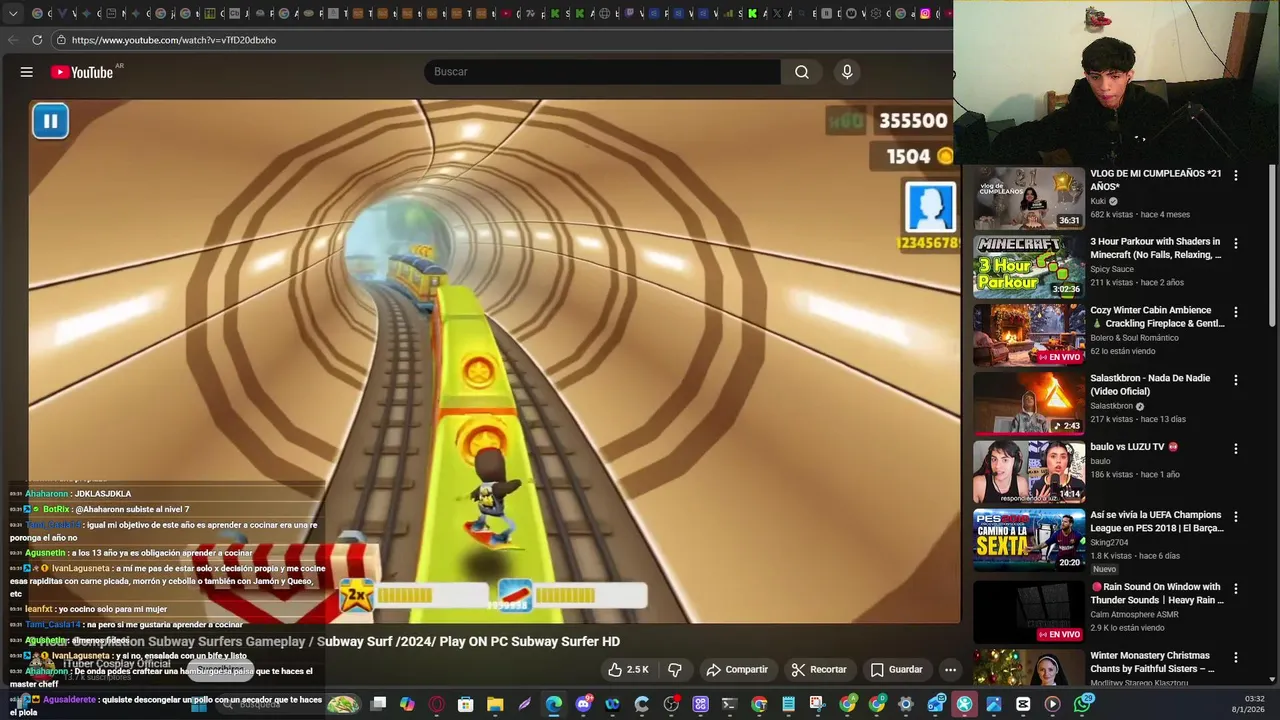
Task: Open title 'Salastkbron - Nada De Nadie'
Action: point(1150,385)
